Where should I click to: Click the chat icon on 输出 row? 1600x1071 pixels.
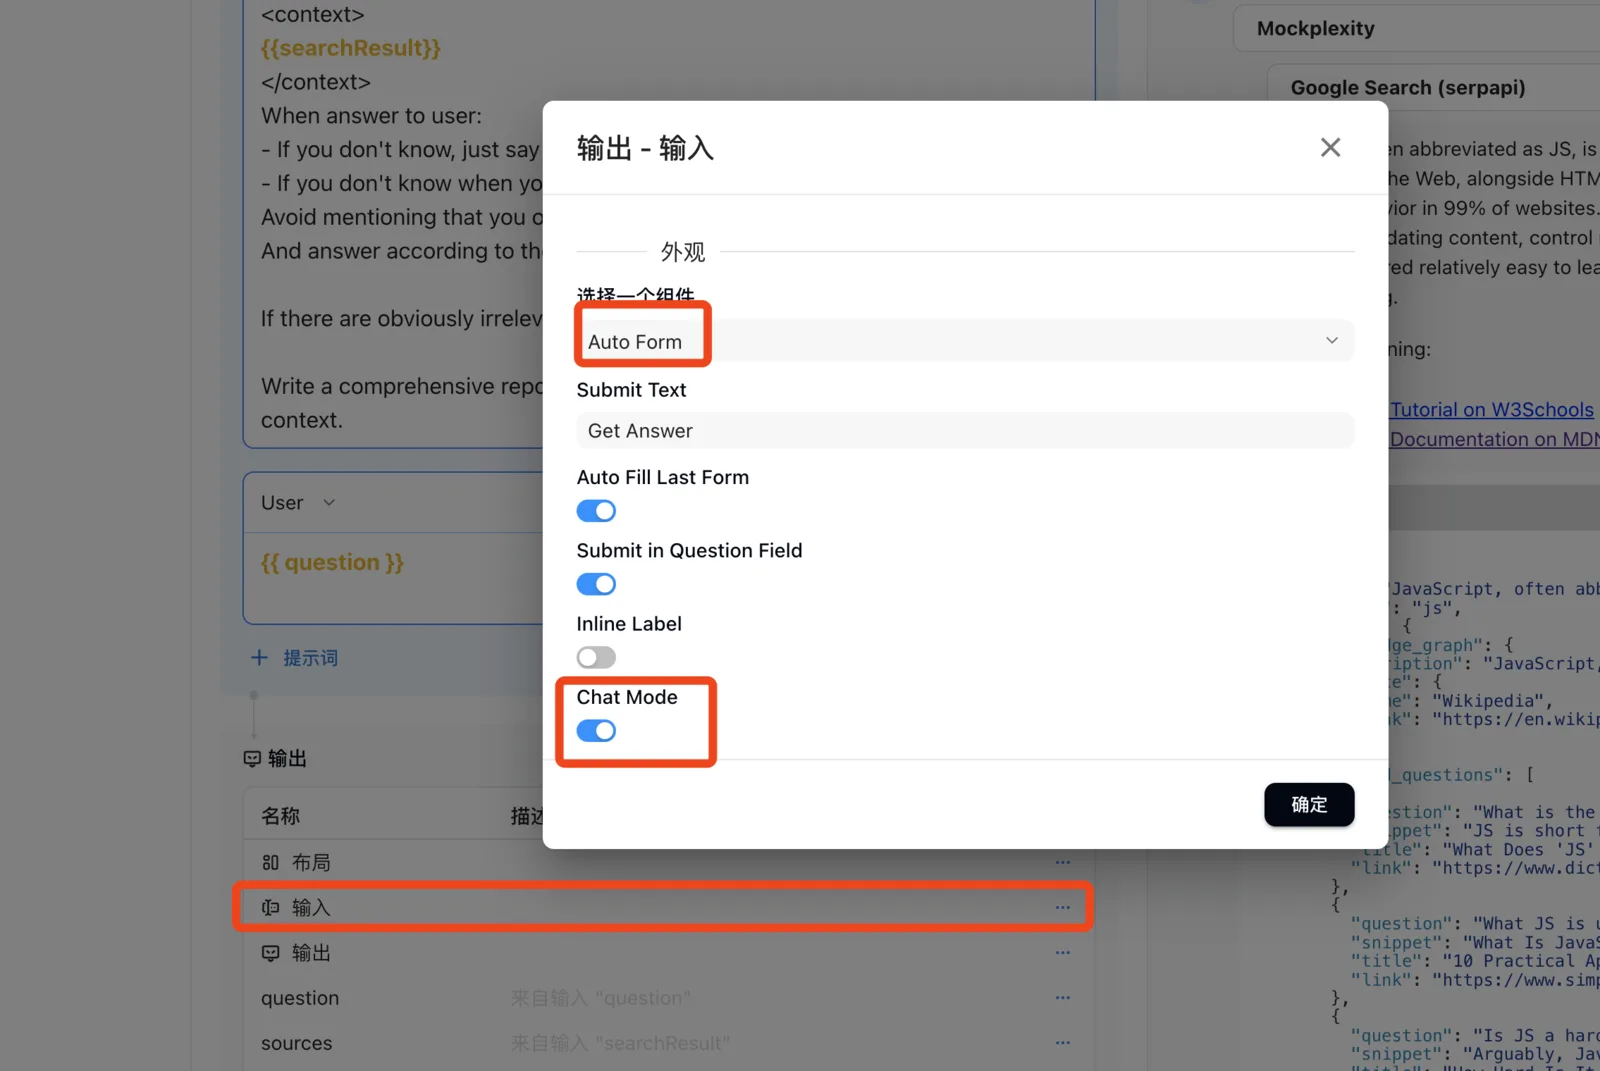pos(270,953)
